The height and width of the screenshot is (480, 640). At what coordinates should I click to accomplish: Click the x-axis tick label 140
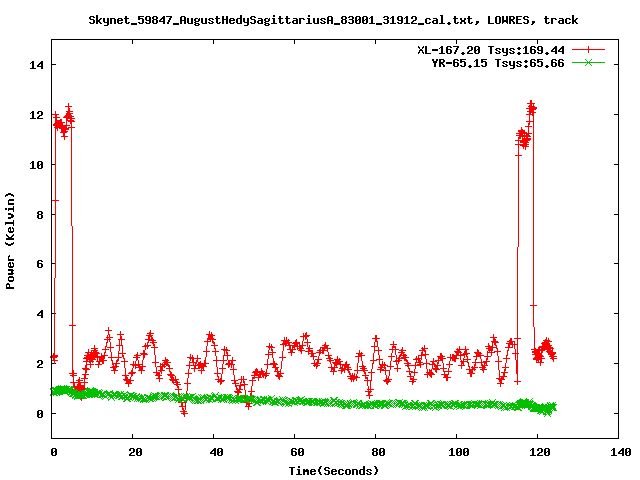(x=621, y=452)
